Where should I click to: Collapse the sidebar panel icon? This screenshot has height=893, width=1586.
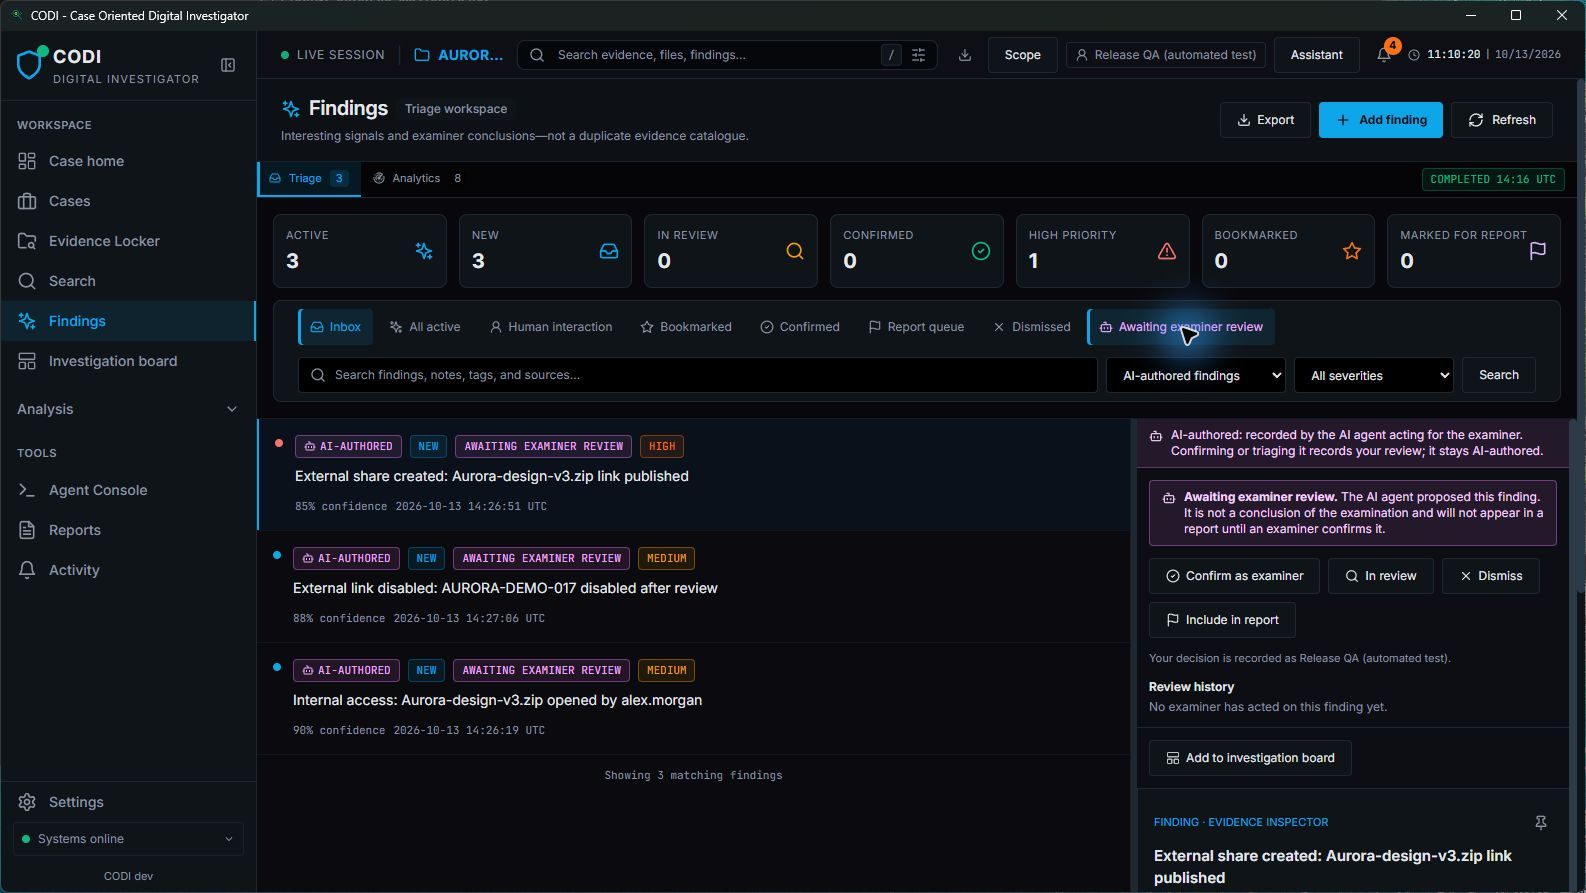pos(228,65)
